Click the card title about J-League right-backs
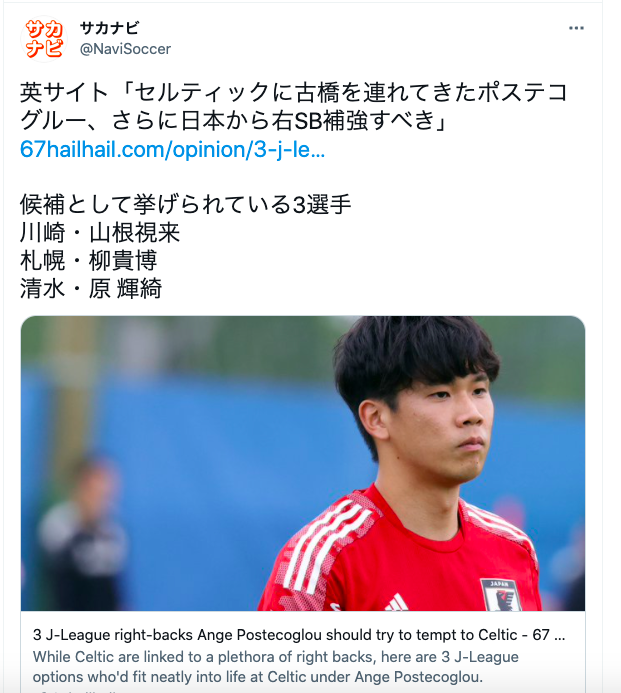 (299, 635)
